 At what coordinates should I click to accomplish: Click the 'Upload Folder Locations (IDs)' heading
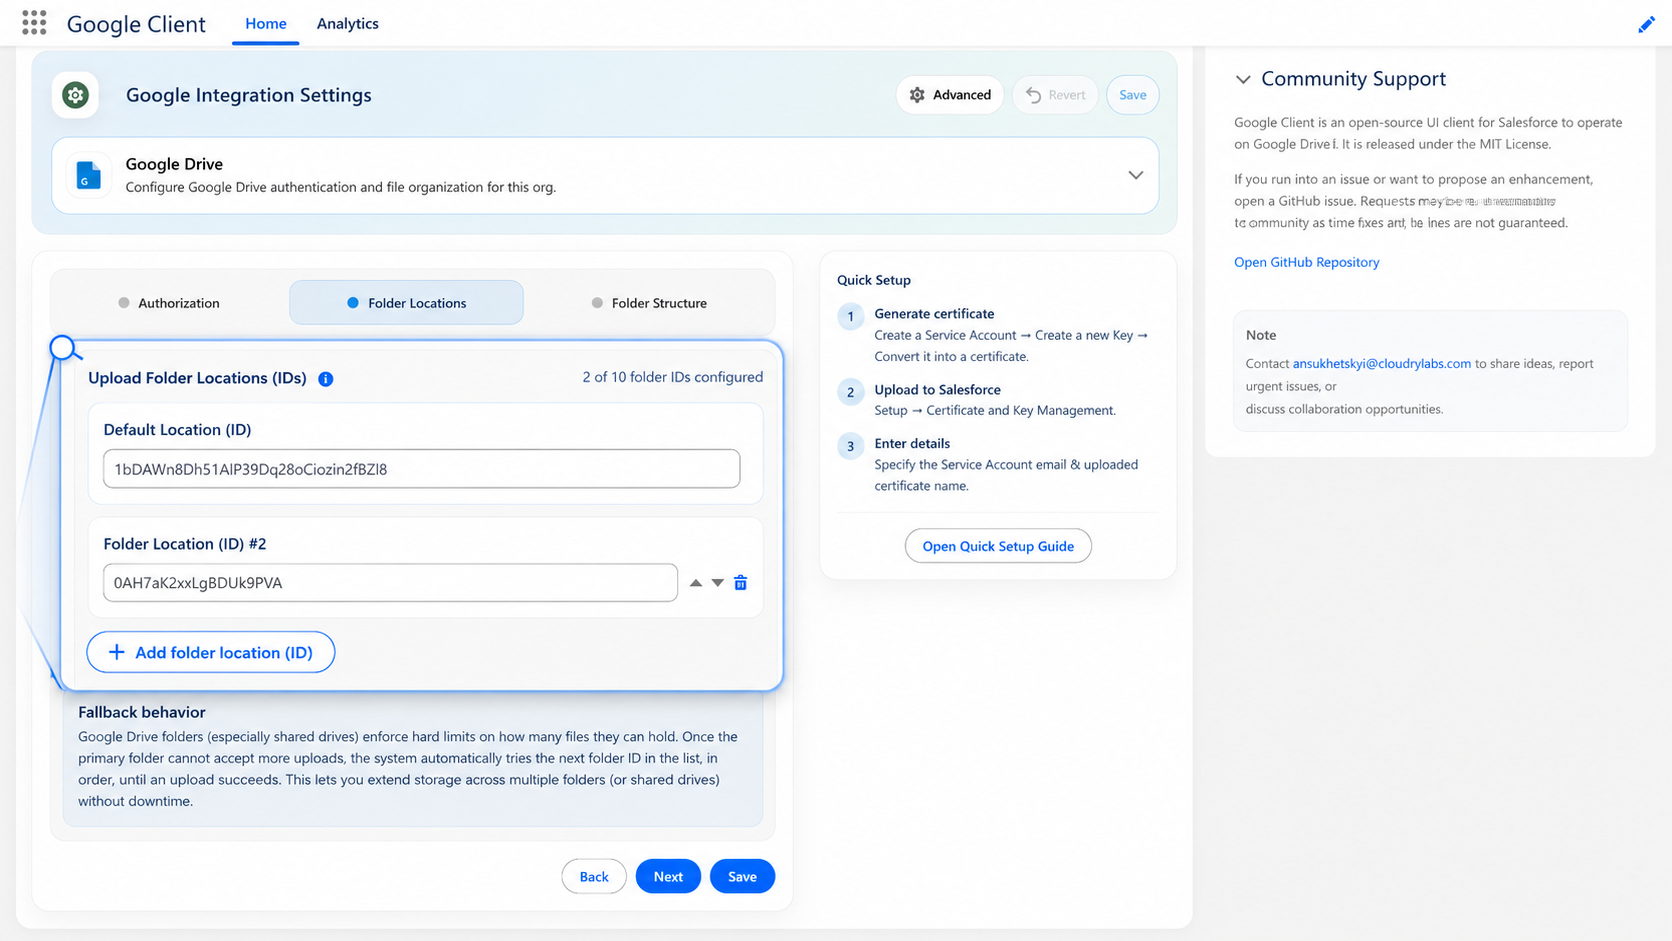197,378
